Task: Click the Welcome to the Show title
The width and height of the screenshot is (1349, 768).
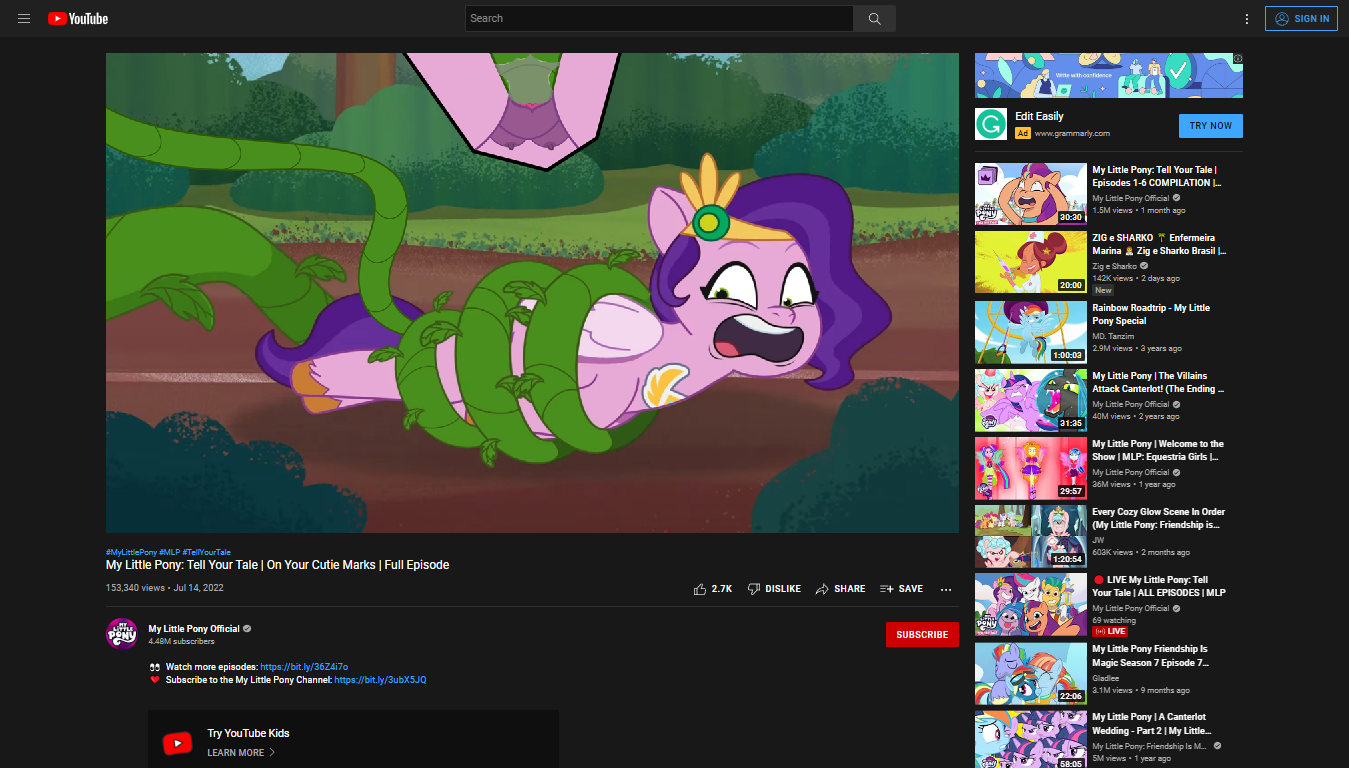Action: point(1158,450)
